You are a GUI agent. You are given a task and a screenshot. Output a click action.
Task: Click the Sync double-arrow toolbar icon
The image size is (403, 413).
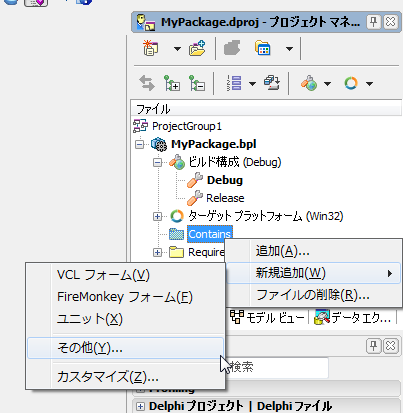pos(147,83)
